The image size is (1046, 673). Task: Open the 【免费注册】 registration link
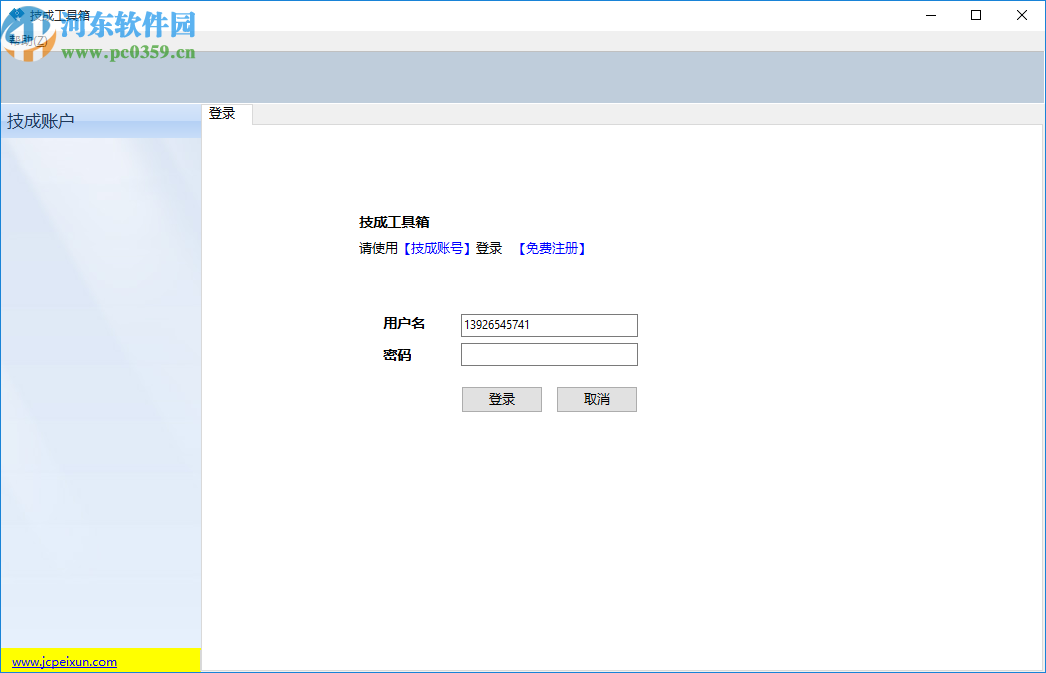pos(552,249)
